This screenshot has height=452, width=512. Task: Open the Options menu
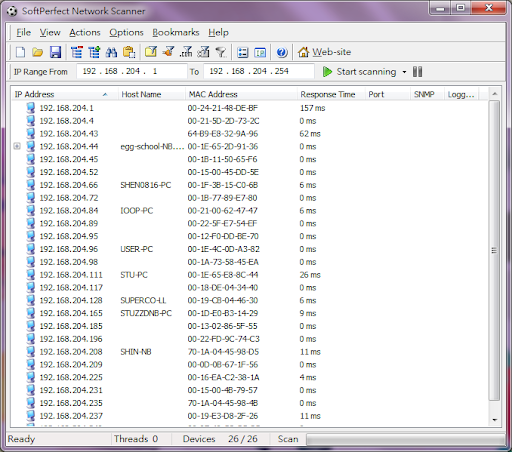(126, 32)
